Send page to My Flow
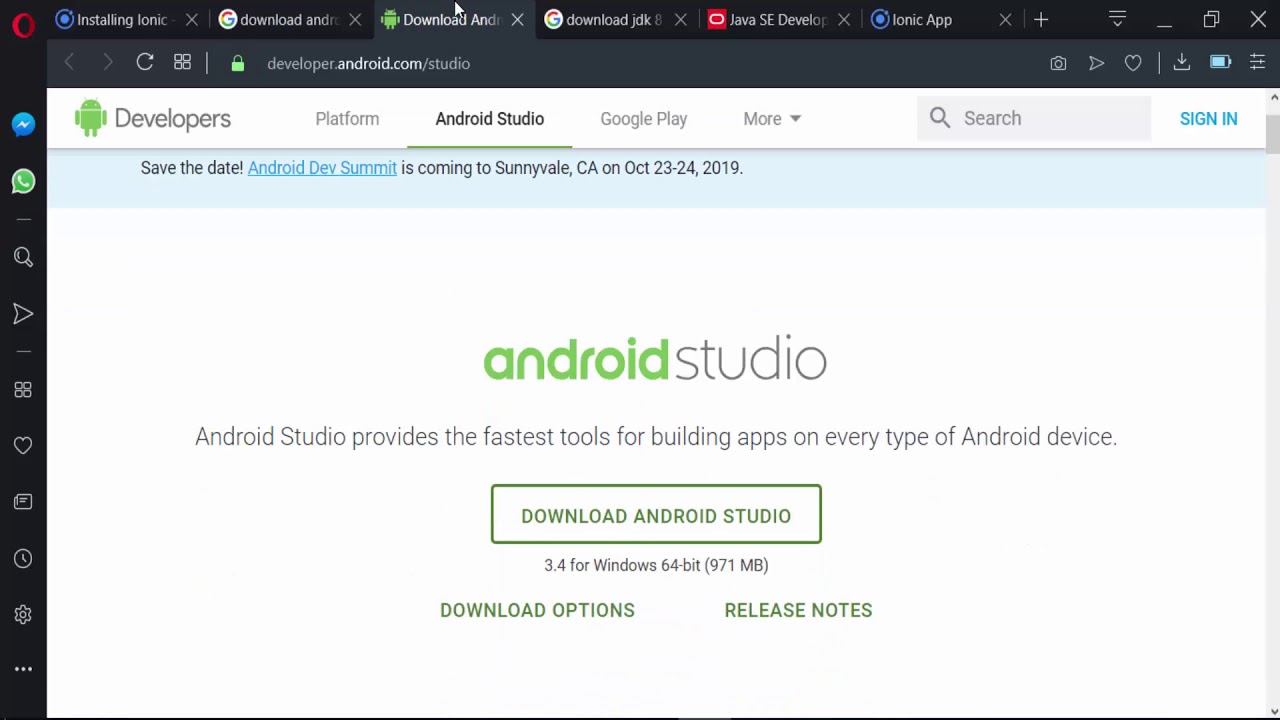The image size is (1280, 720). click(1096, 63)
